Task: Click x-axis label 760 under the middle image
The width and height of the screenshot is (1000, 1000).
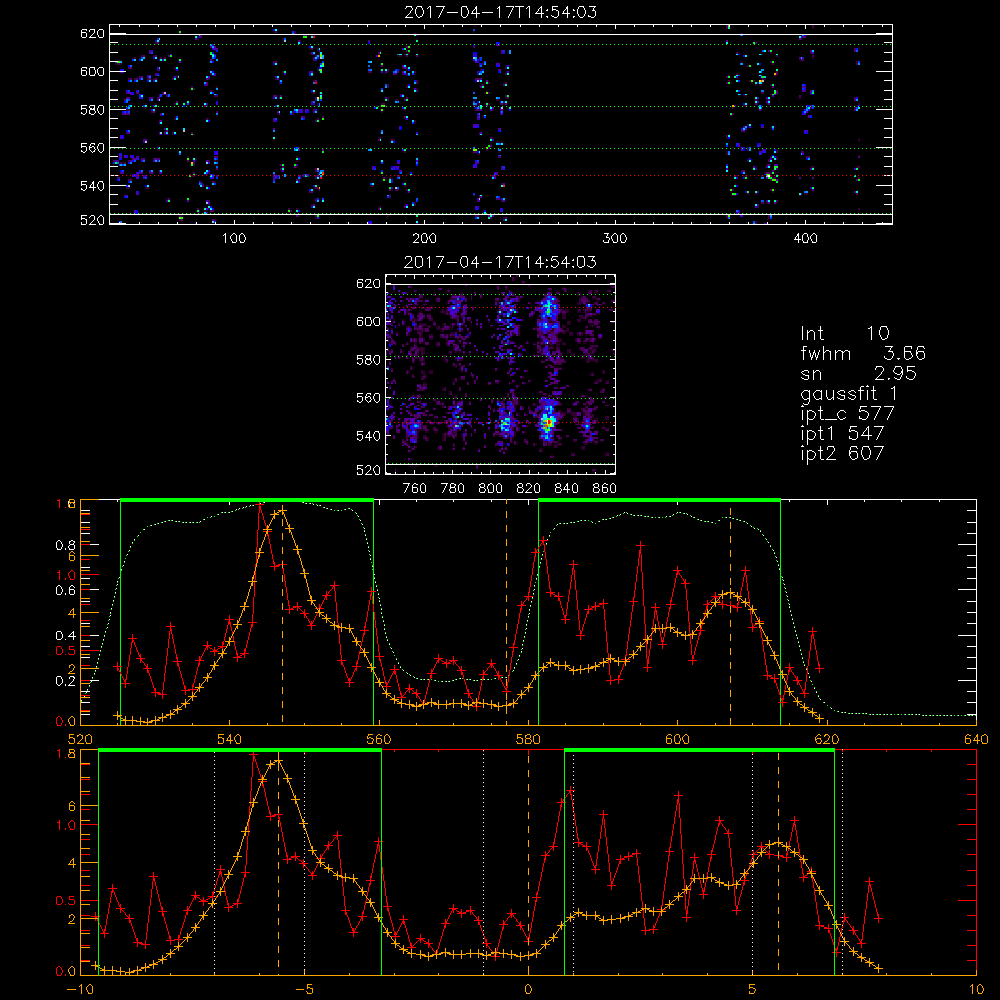Action: click(415, 489)
